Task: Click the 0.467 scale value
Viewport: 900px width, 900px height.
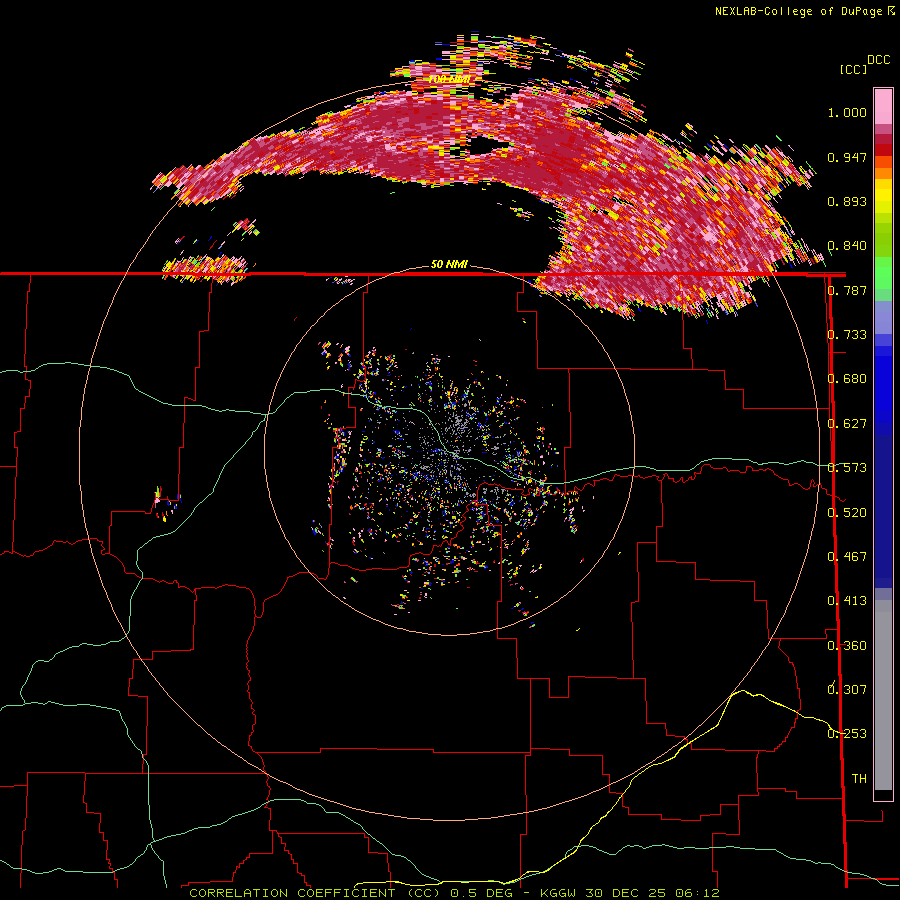Action: click(x=847, y=557)
